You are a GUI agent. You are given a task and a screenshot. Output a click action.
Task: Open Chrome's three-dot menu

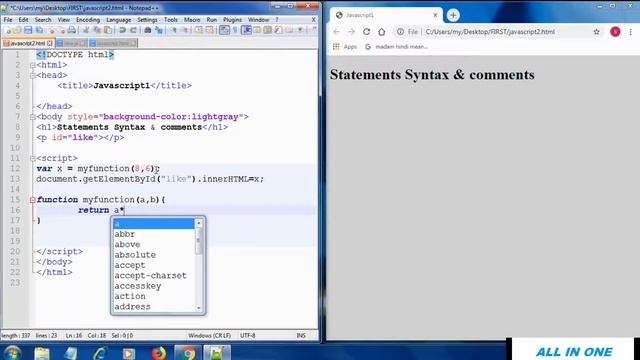(x=631, y=32)
